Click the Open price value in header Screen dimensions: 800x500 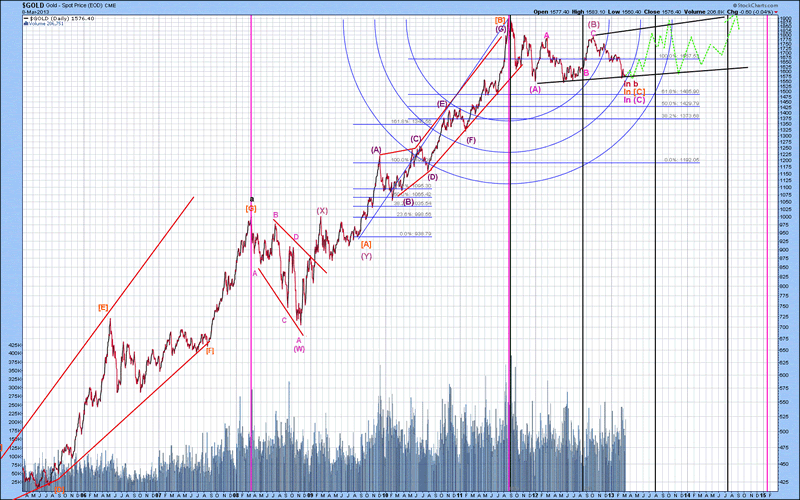[x=561, y=11]
